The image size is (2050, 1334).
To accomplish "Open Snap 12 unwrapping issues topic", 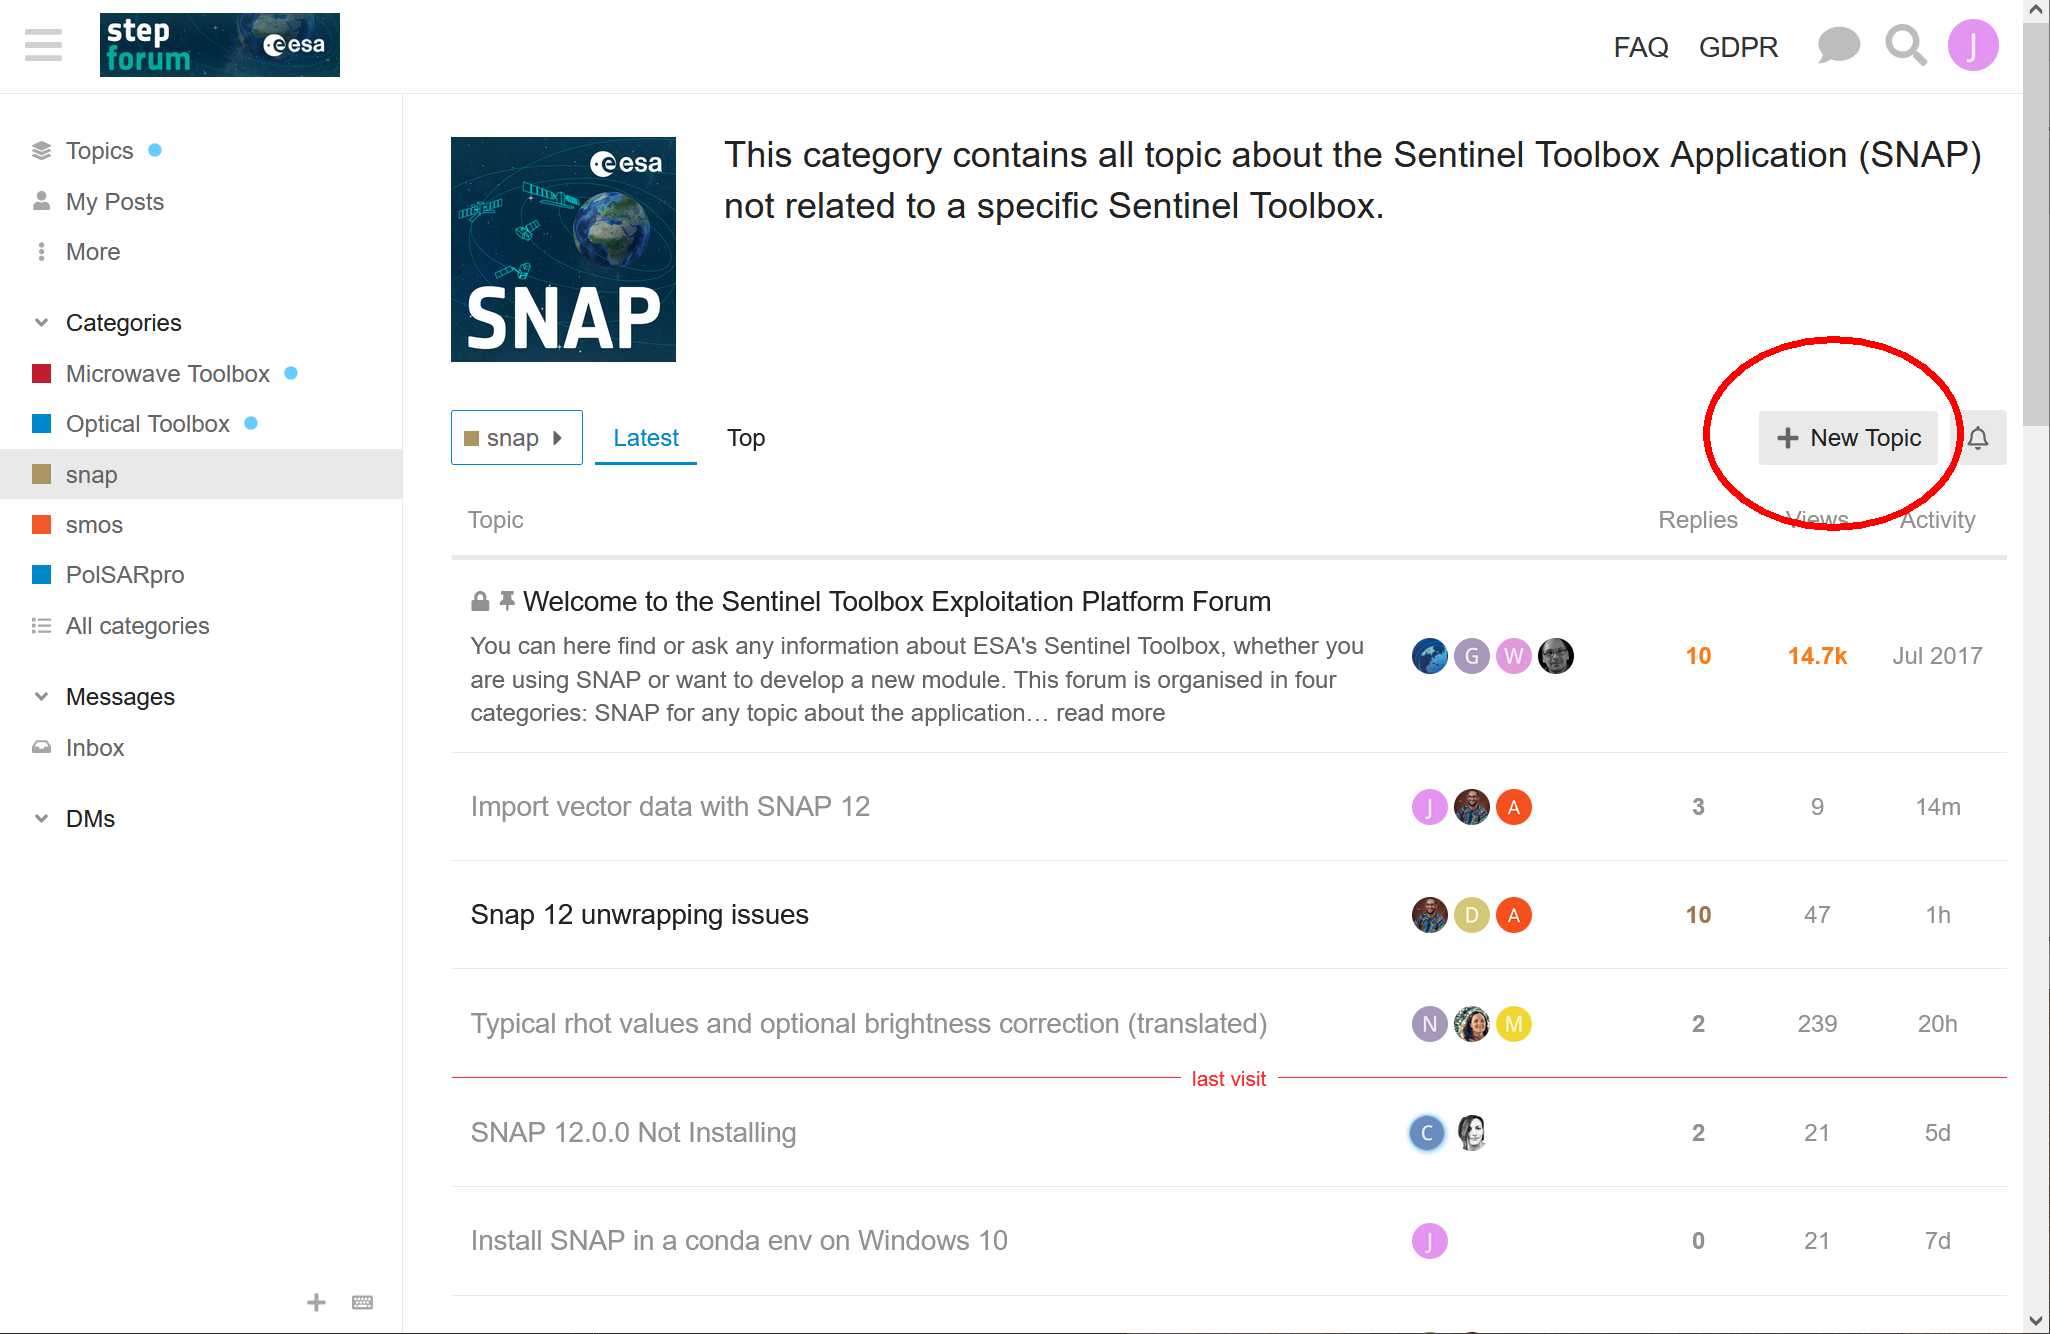I will pyautogui.click(x=640, y=915).
